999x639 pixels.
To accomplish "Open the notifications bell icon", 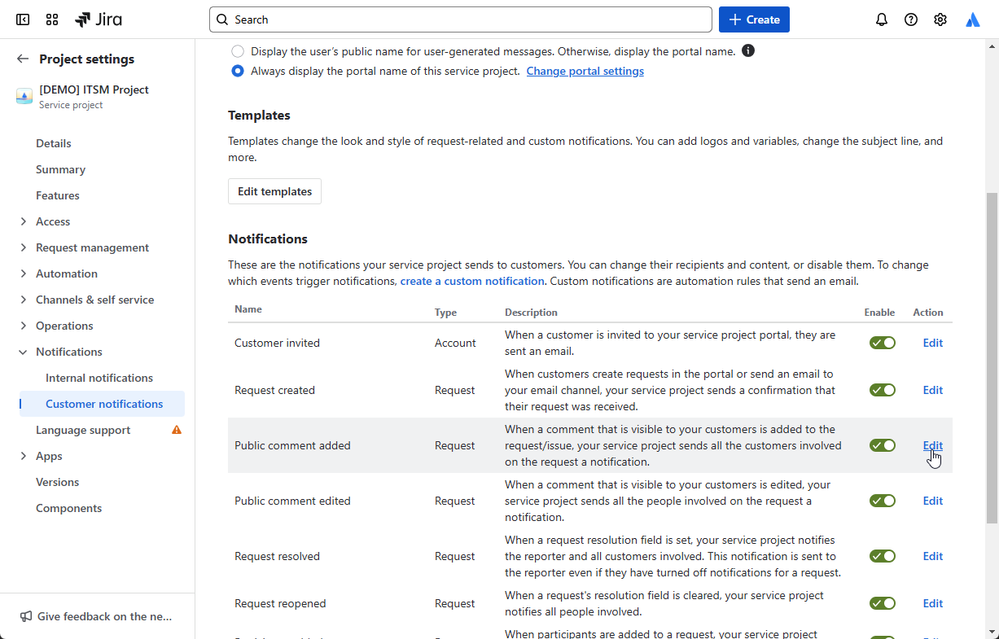I will [x=881, y=20].
